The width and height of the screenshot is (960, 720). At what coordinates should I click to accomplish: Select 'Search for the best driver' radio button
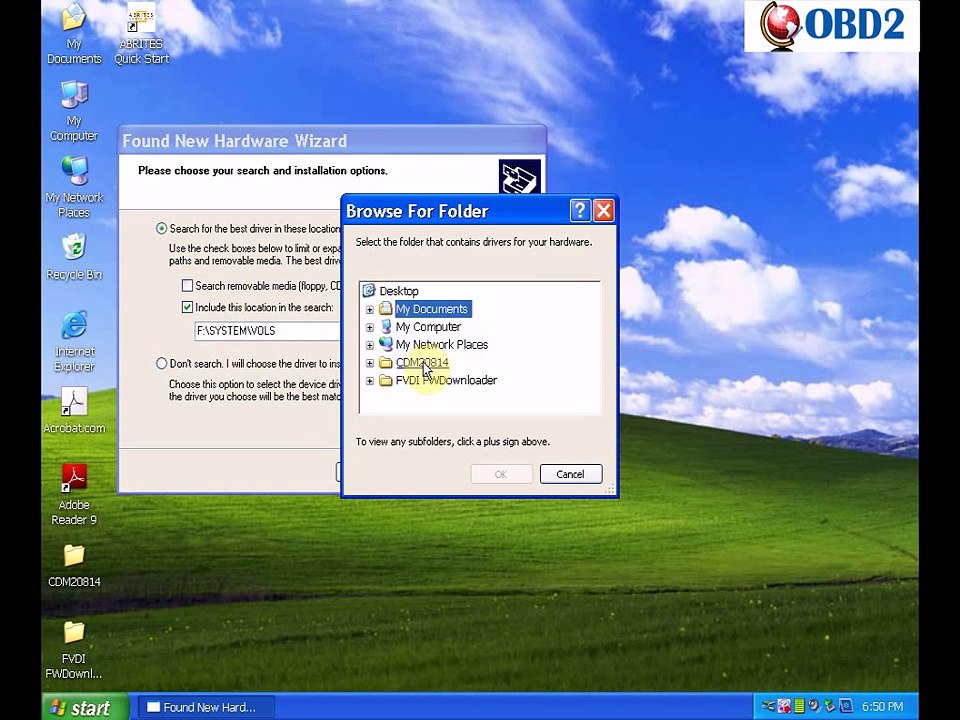(x=162, y=228)
